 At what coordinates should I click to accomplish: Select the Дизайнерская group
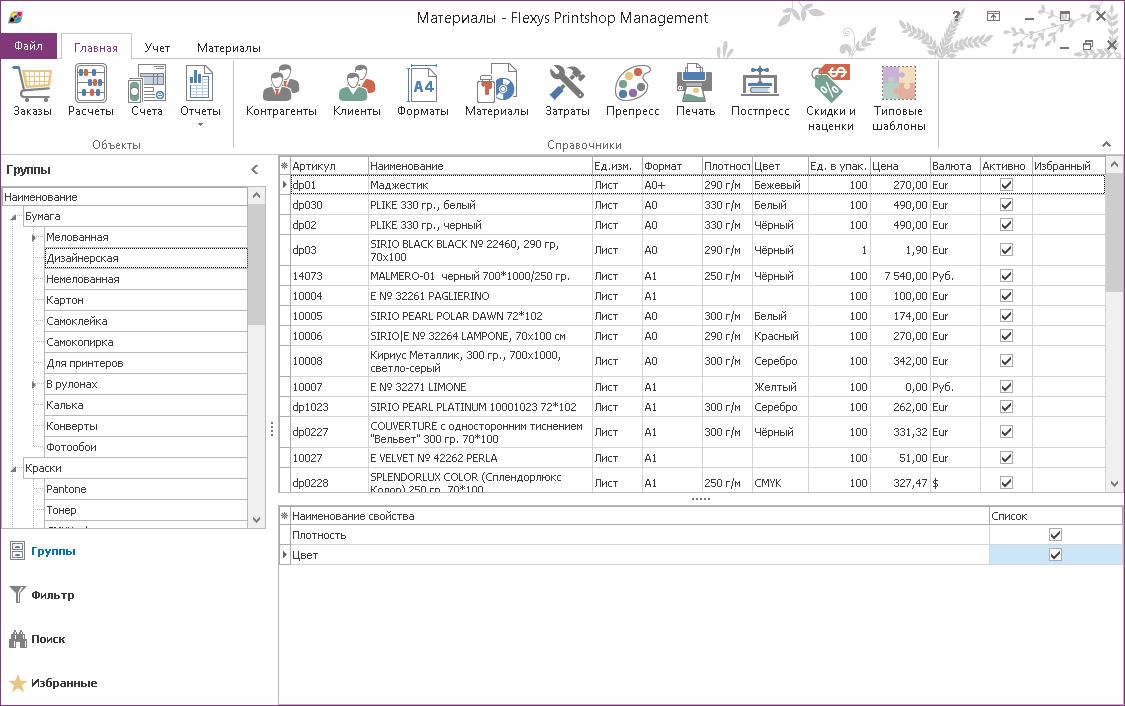point(146,258)
